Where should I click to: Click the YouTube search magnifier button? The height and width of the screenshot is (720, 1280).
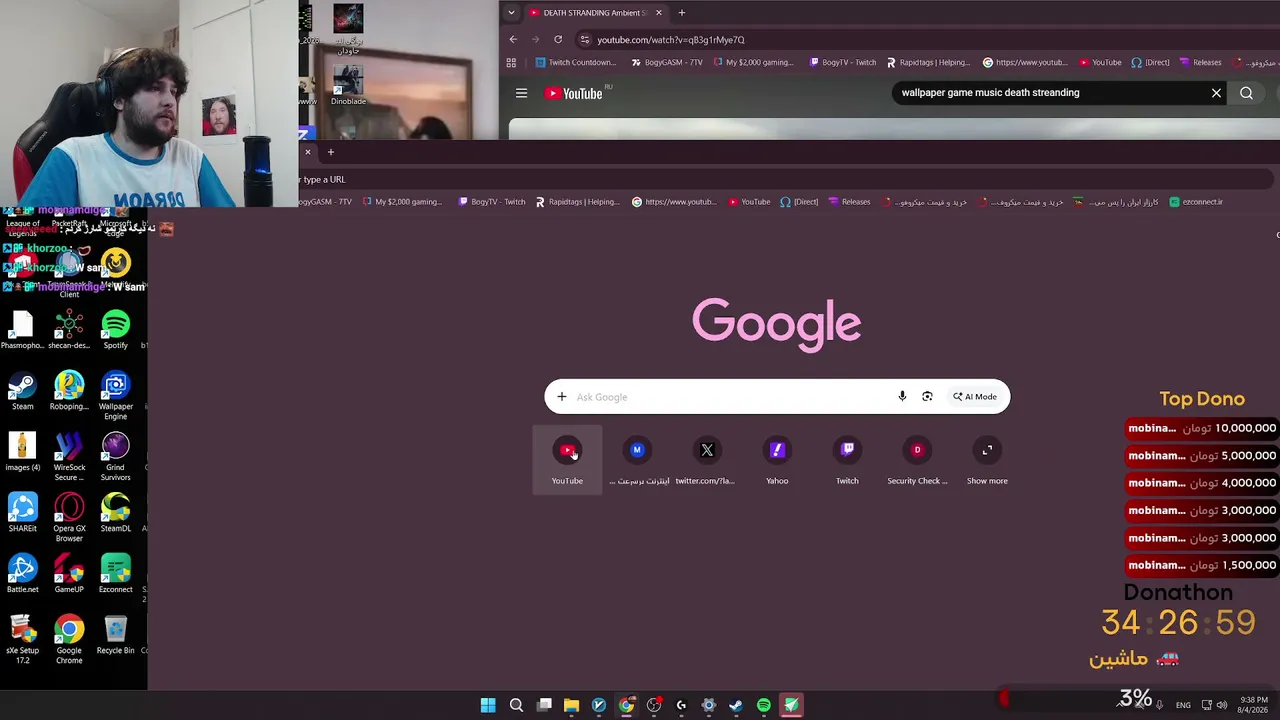coord(1246,93)
